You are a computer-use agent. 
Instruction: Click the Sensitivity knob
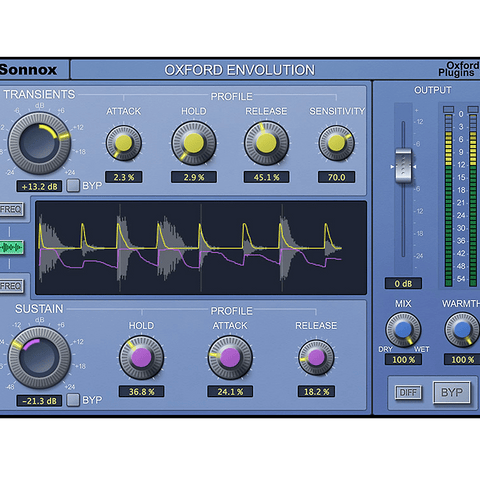coord(336,143)
